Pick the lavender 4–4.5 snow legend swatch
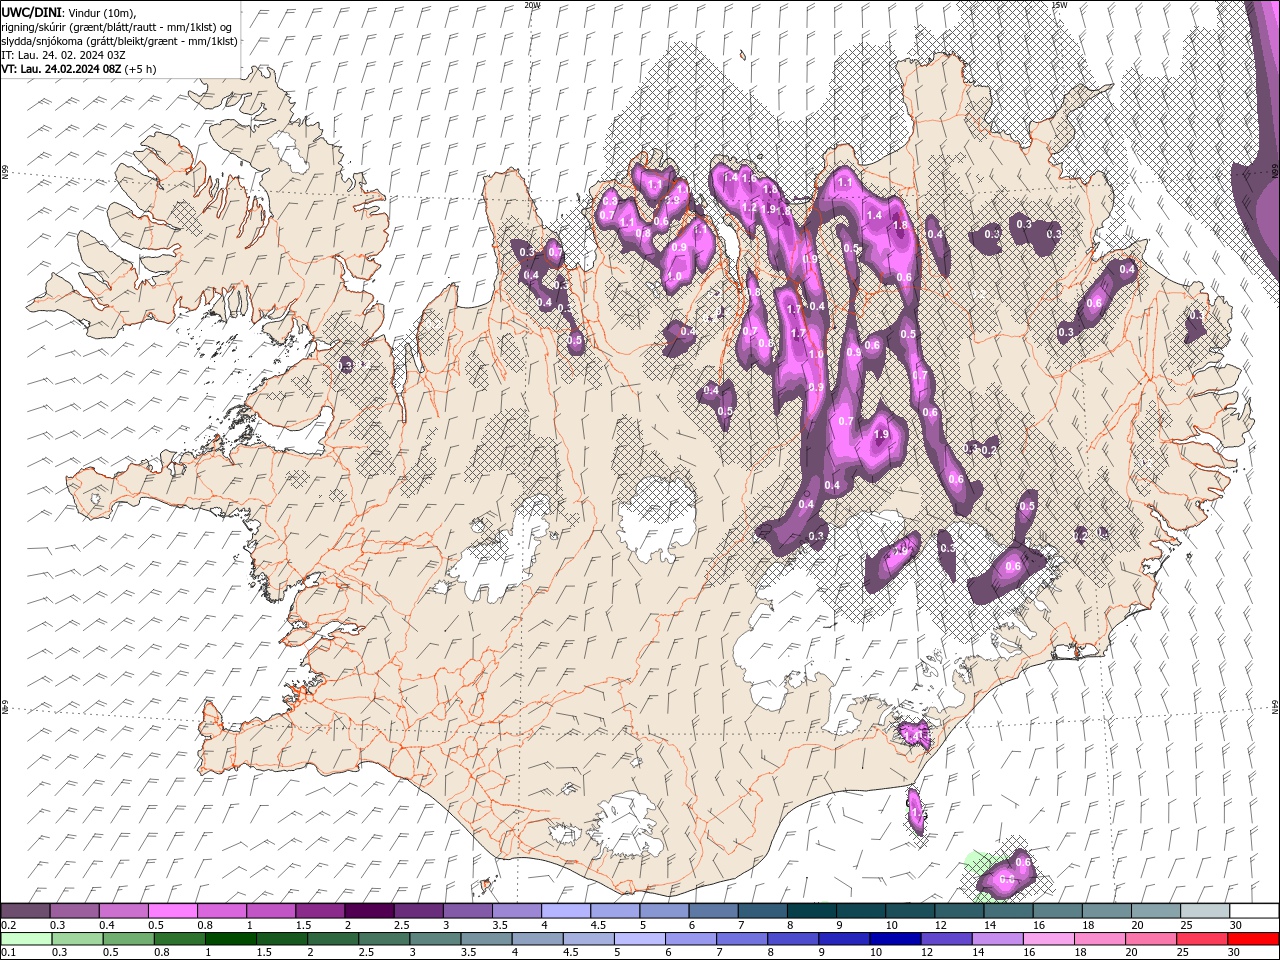Viewport: 1280px width, 960px height. point(565,910)
